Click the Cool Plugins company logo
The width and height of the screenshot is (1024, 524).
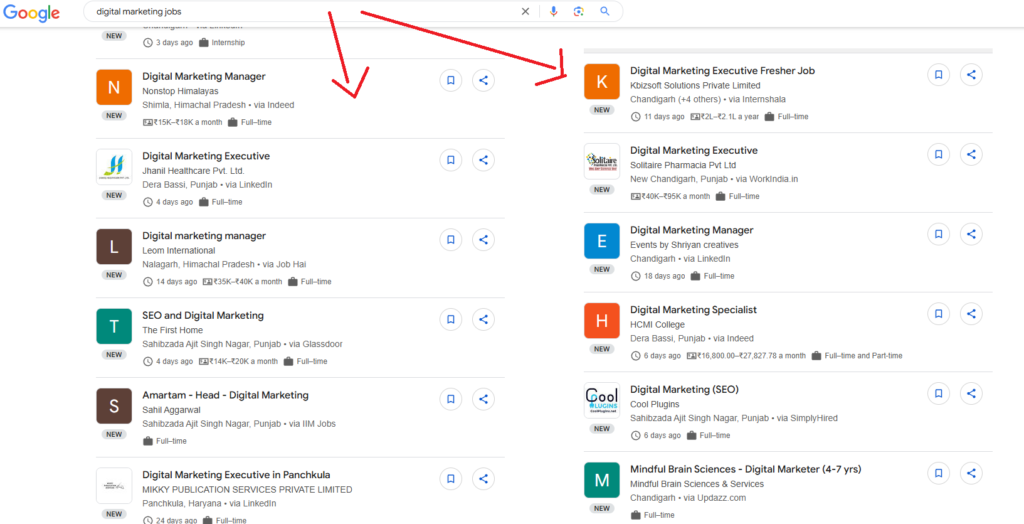coord(601,400)
